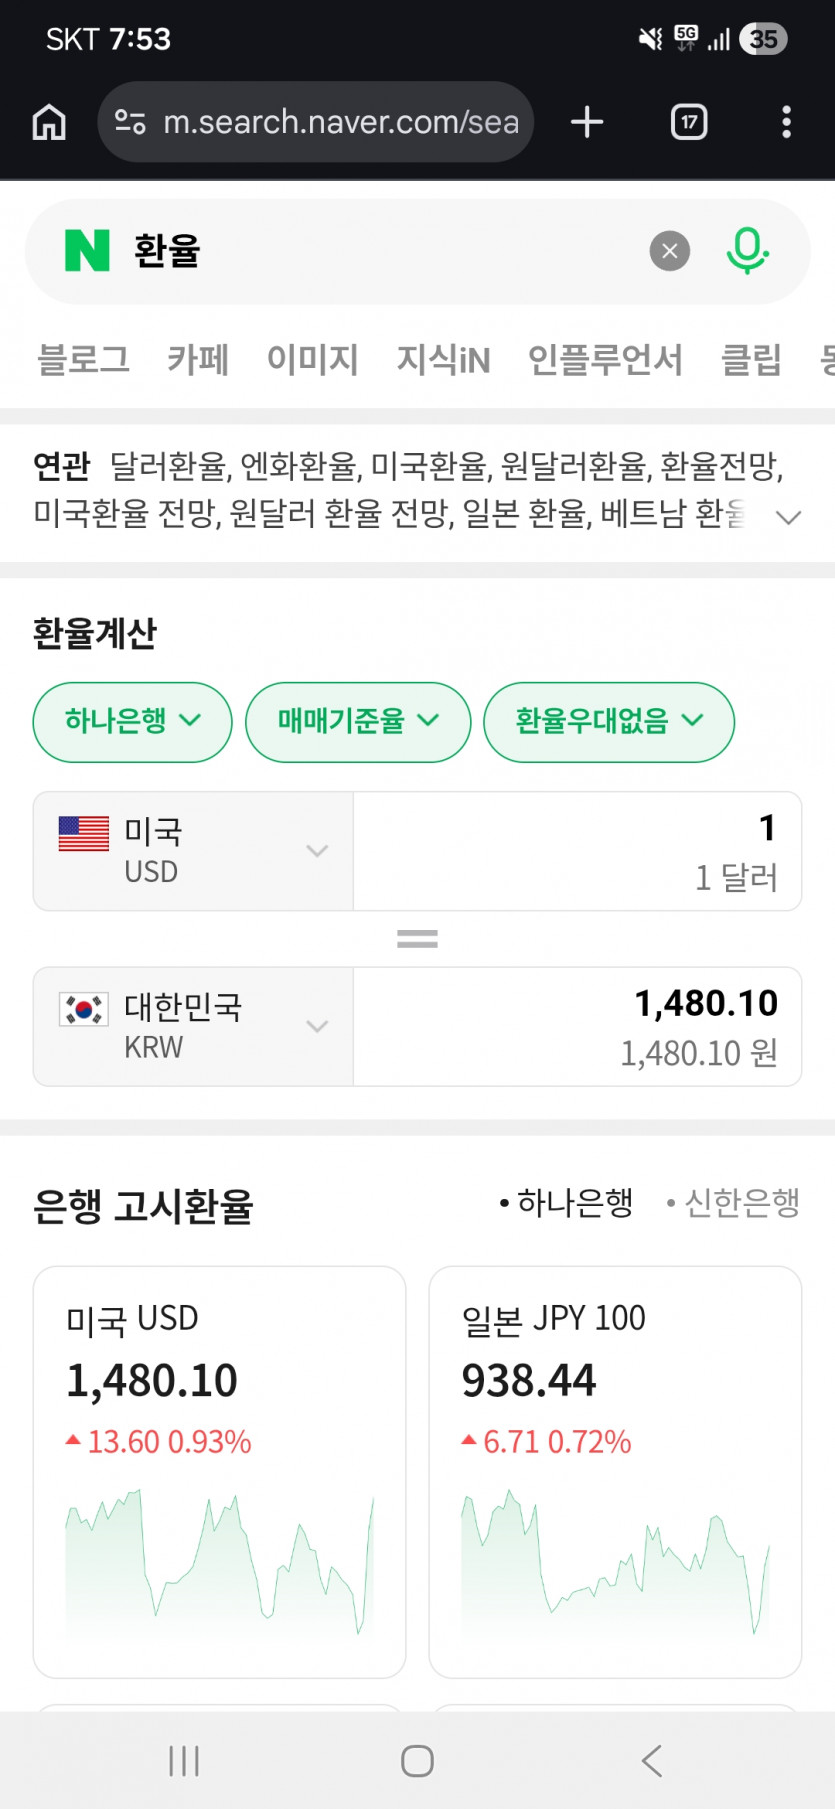Open the browser three-dot menu
Image resolution: width=835 pixels, height=1809 pixels.
click(786, 122)
